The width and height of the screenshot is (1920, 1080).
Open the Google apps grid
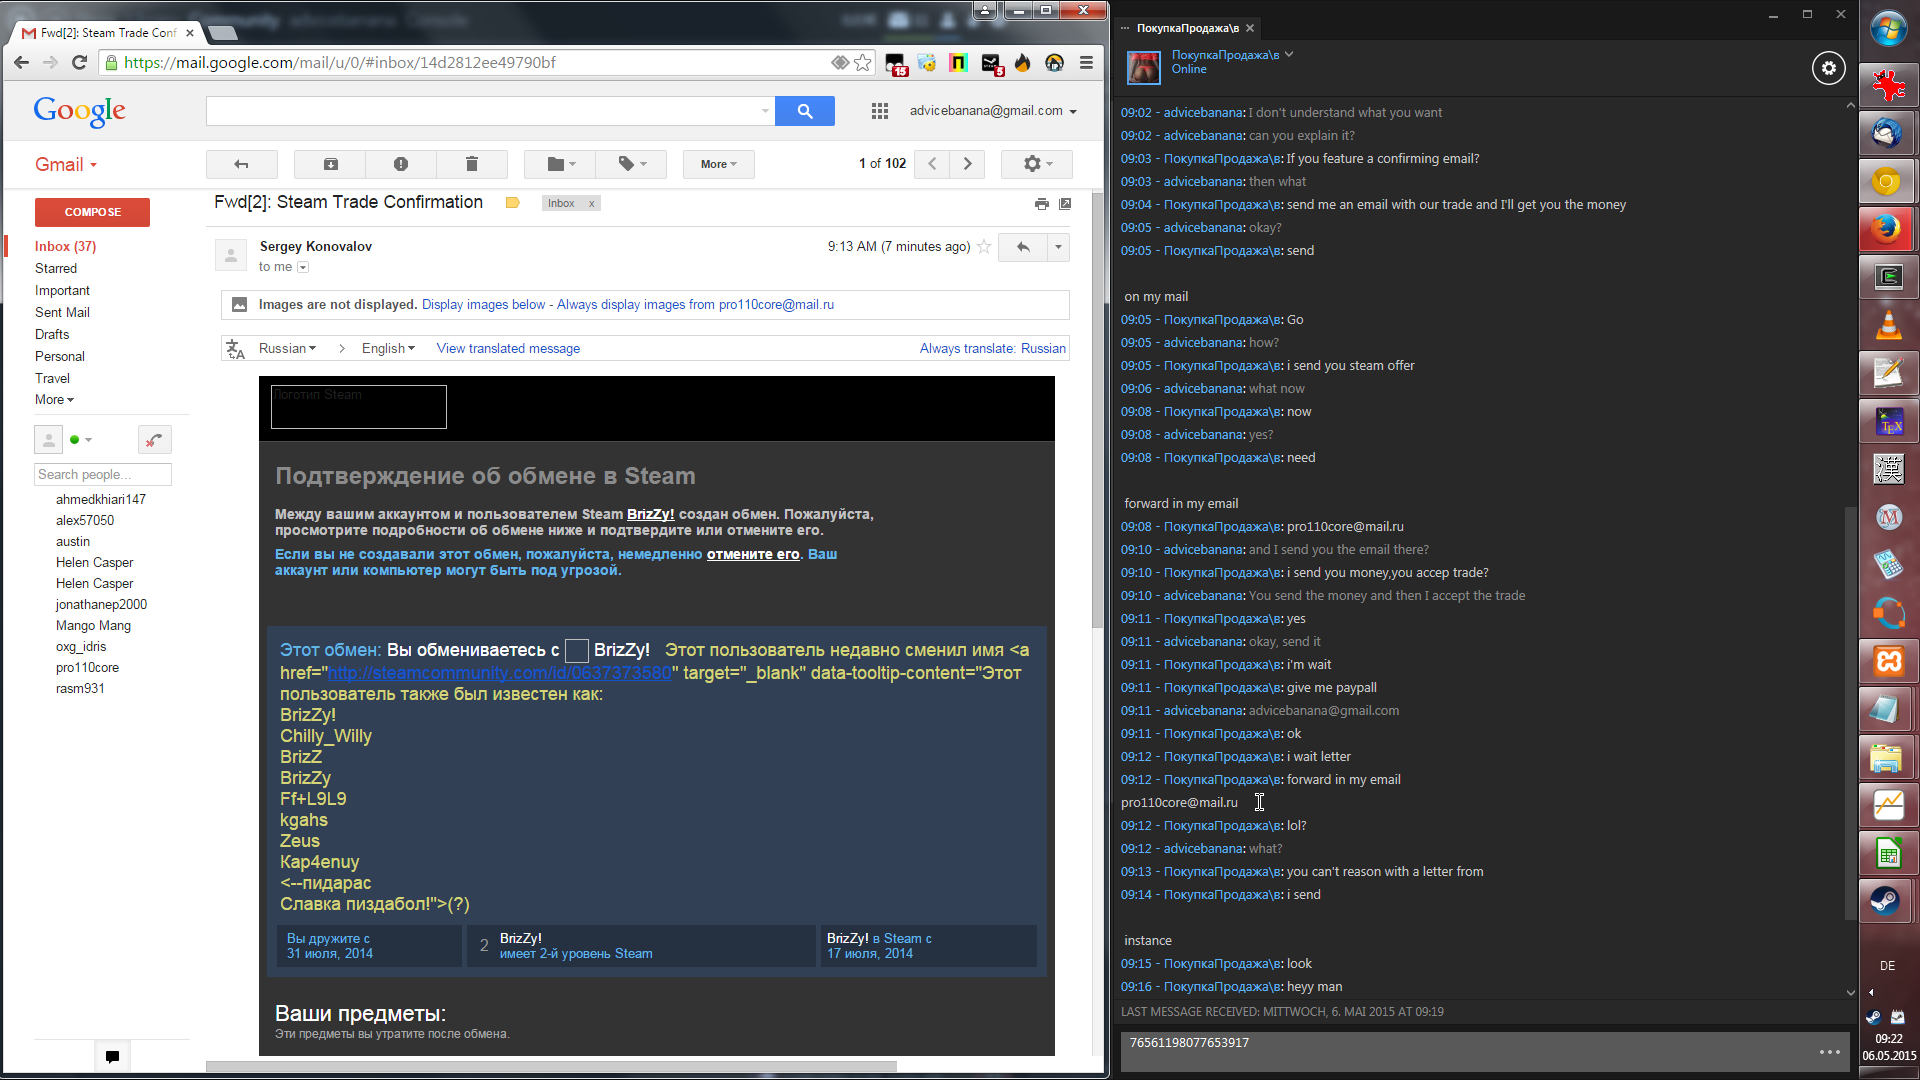click(879, 111)
